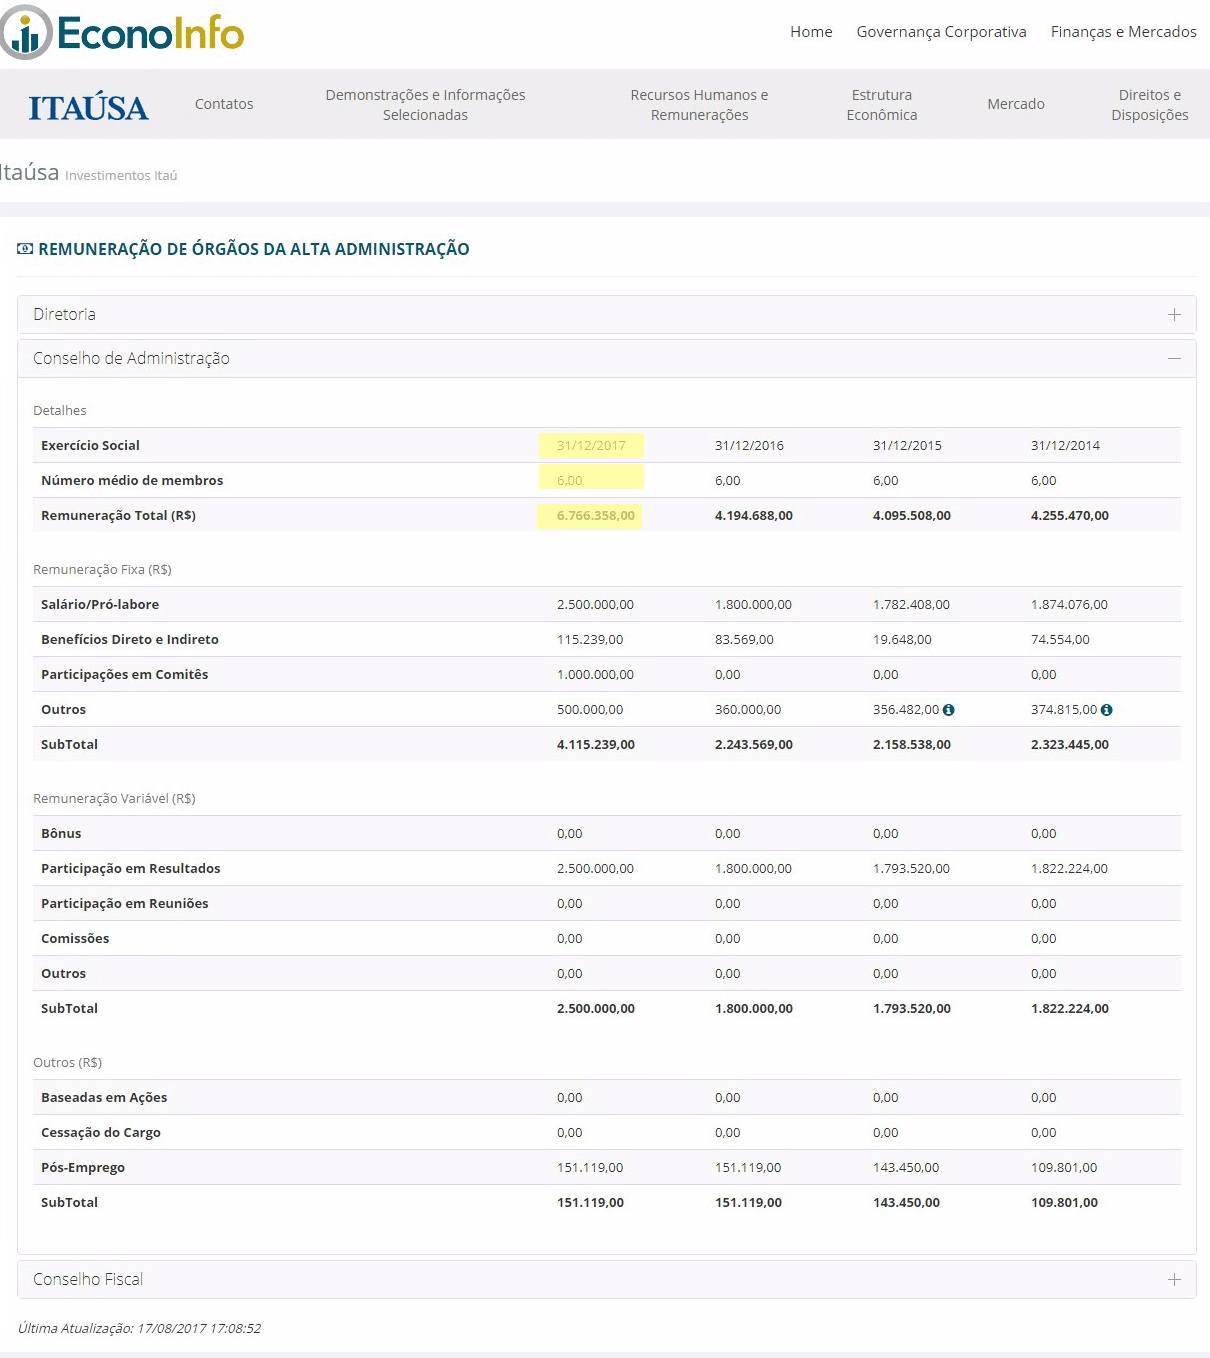Viewport: 1210px width, 1358px height.
Task: Open Direitos e Disposições tab
Action: tap(1150, 105)
